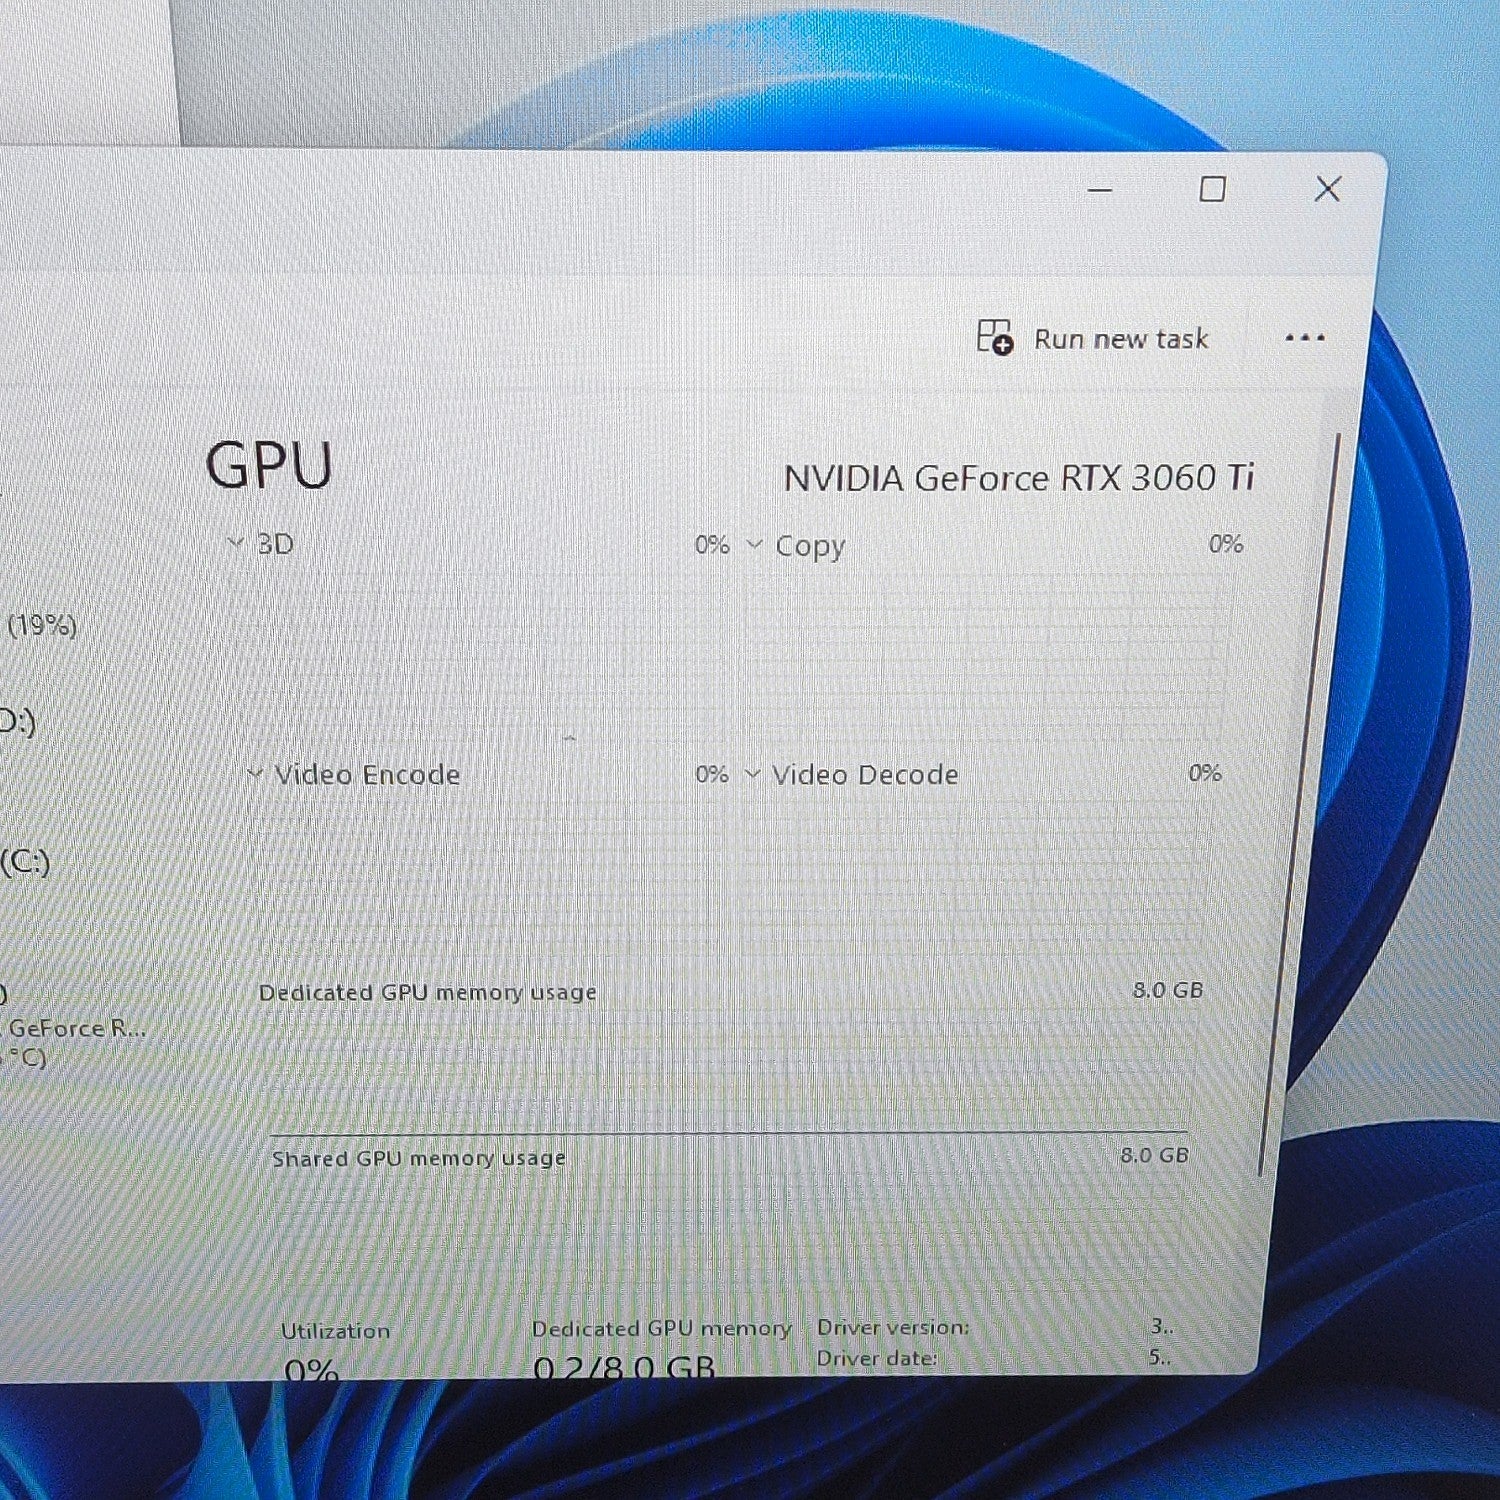Open the 3D engine dropdown

pos(236,543)
